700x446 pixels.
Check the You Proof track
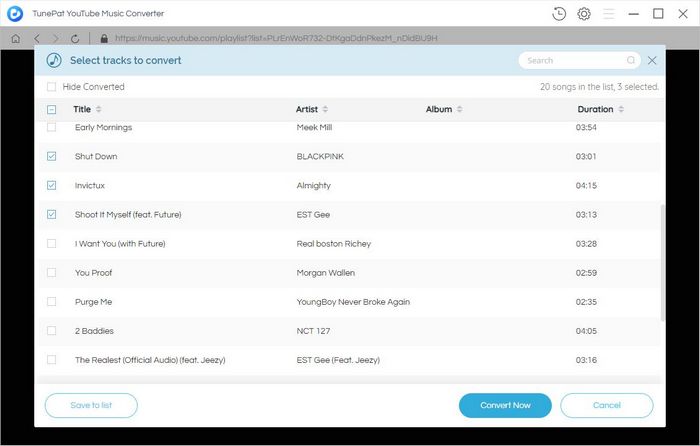(51, 272)
